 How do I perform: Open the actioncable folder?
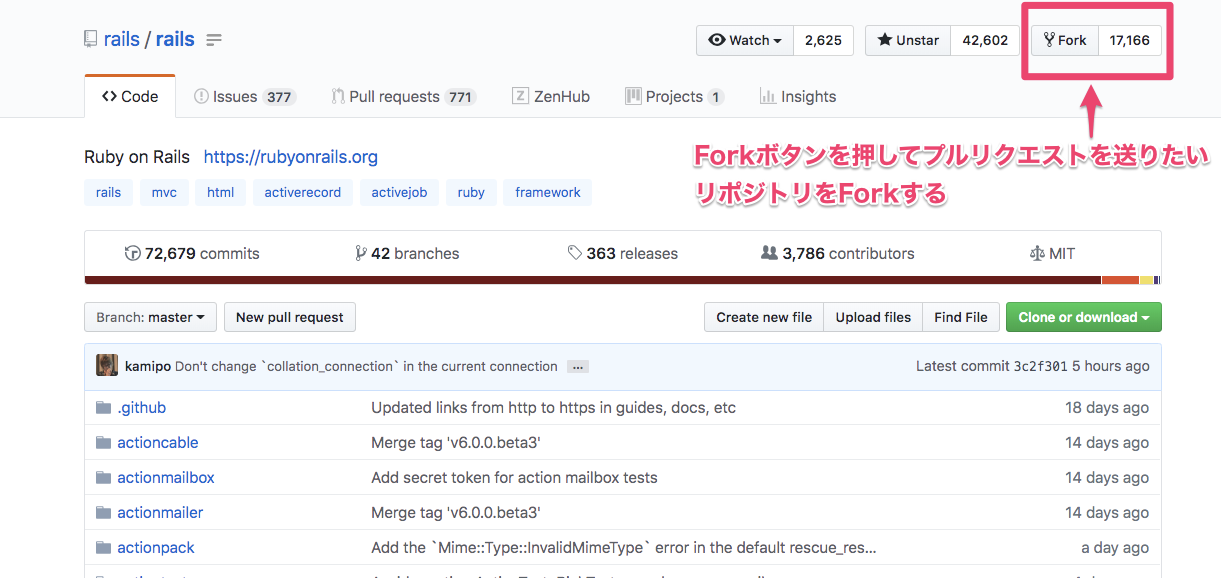(x=158, y=443)
